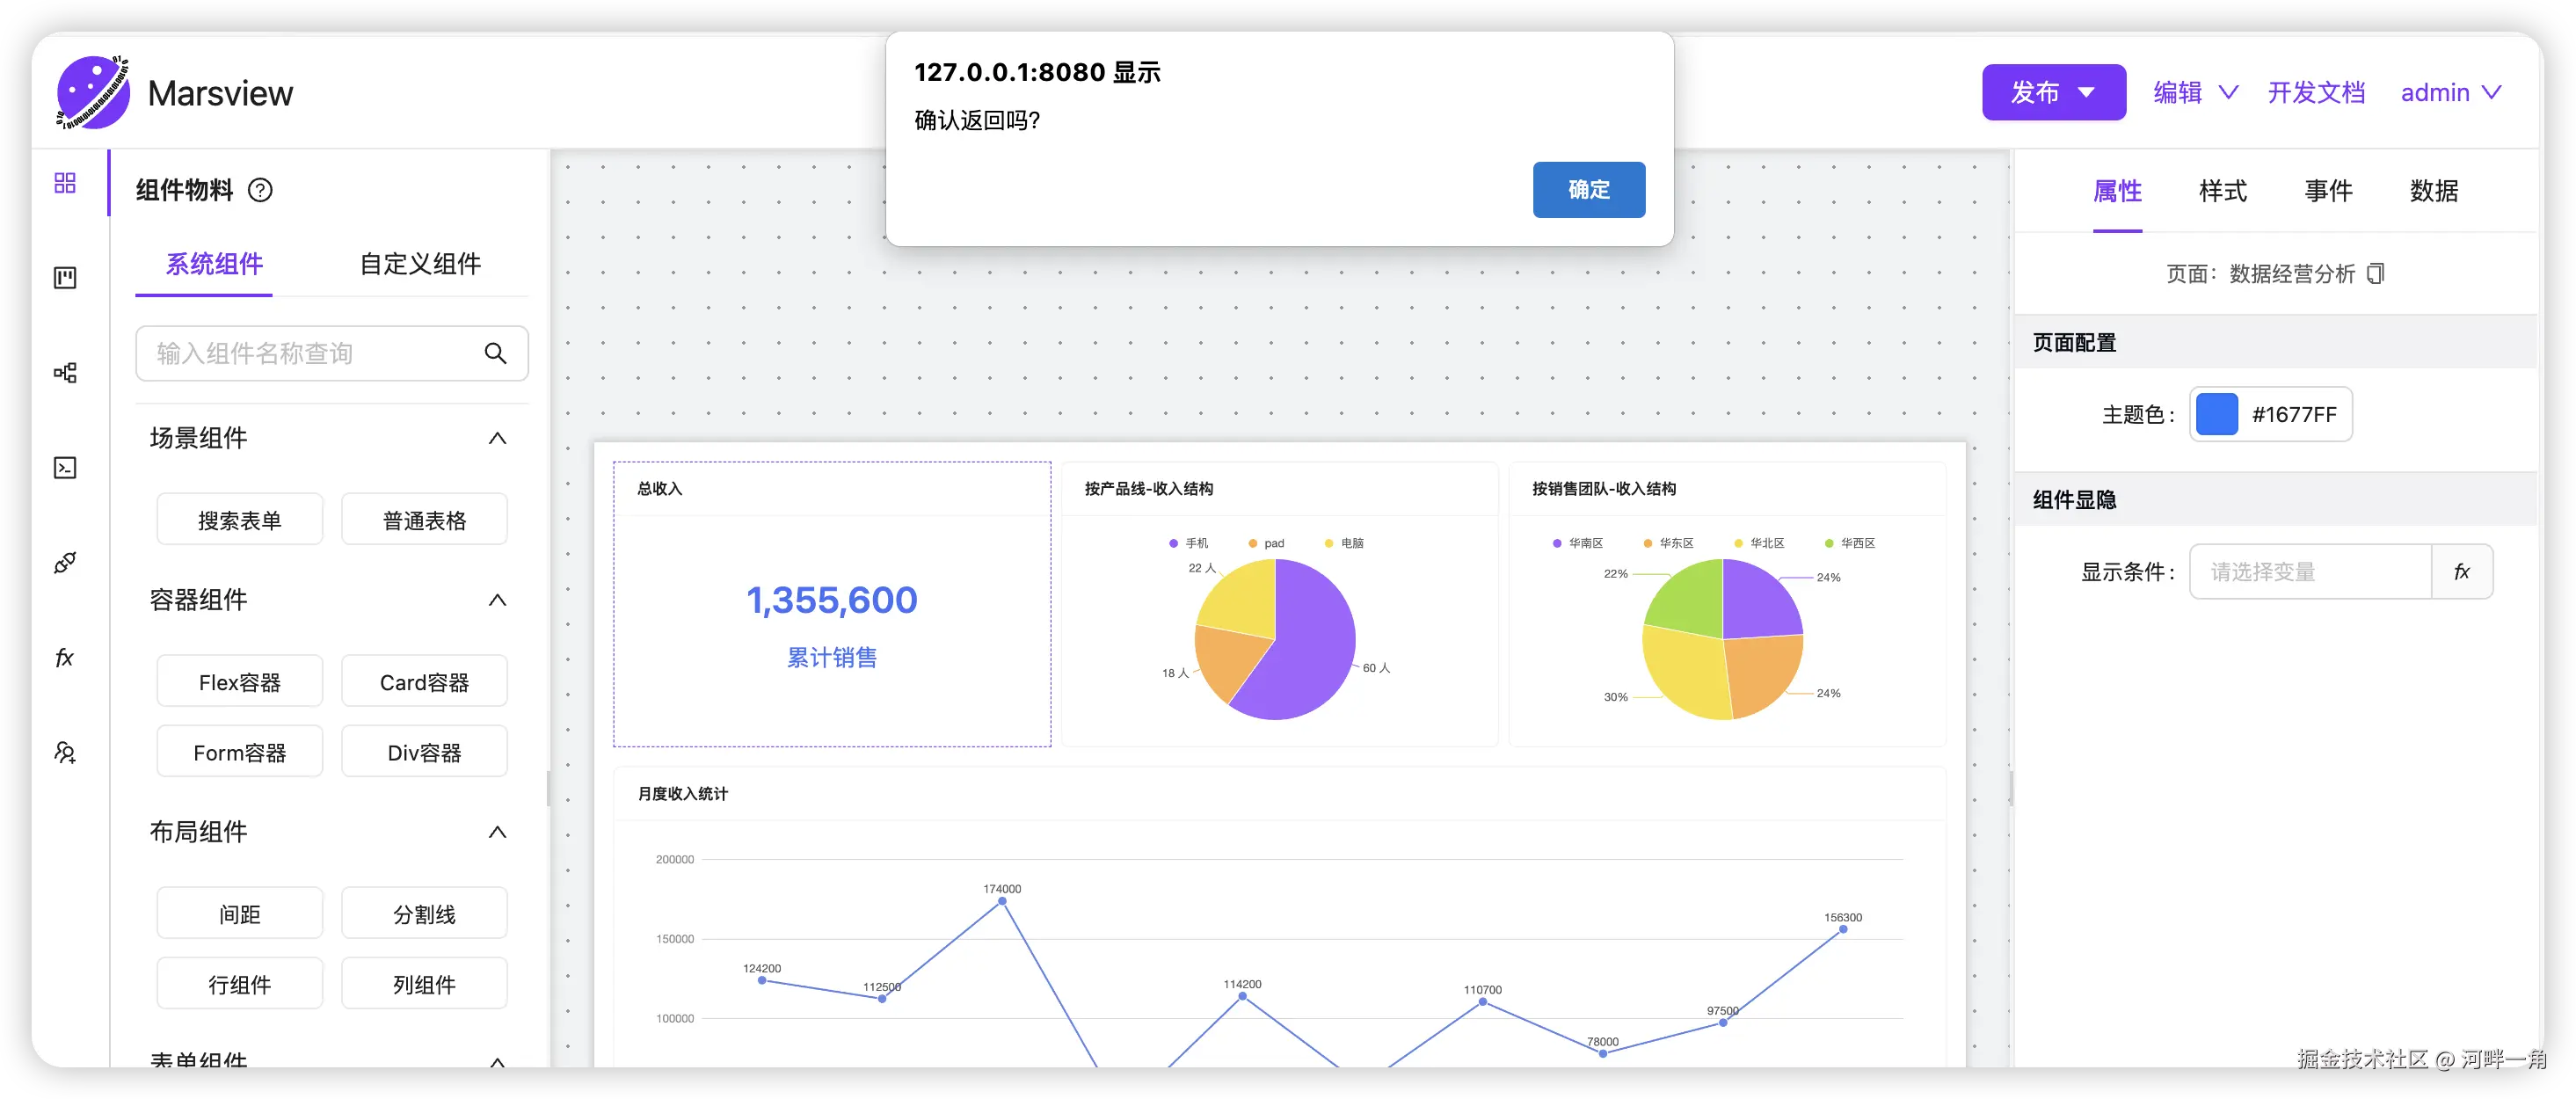Collapse the 场景组件 section
2576x1099 pixels.
point(497,438)
